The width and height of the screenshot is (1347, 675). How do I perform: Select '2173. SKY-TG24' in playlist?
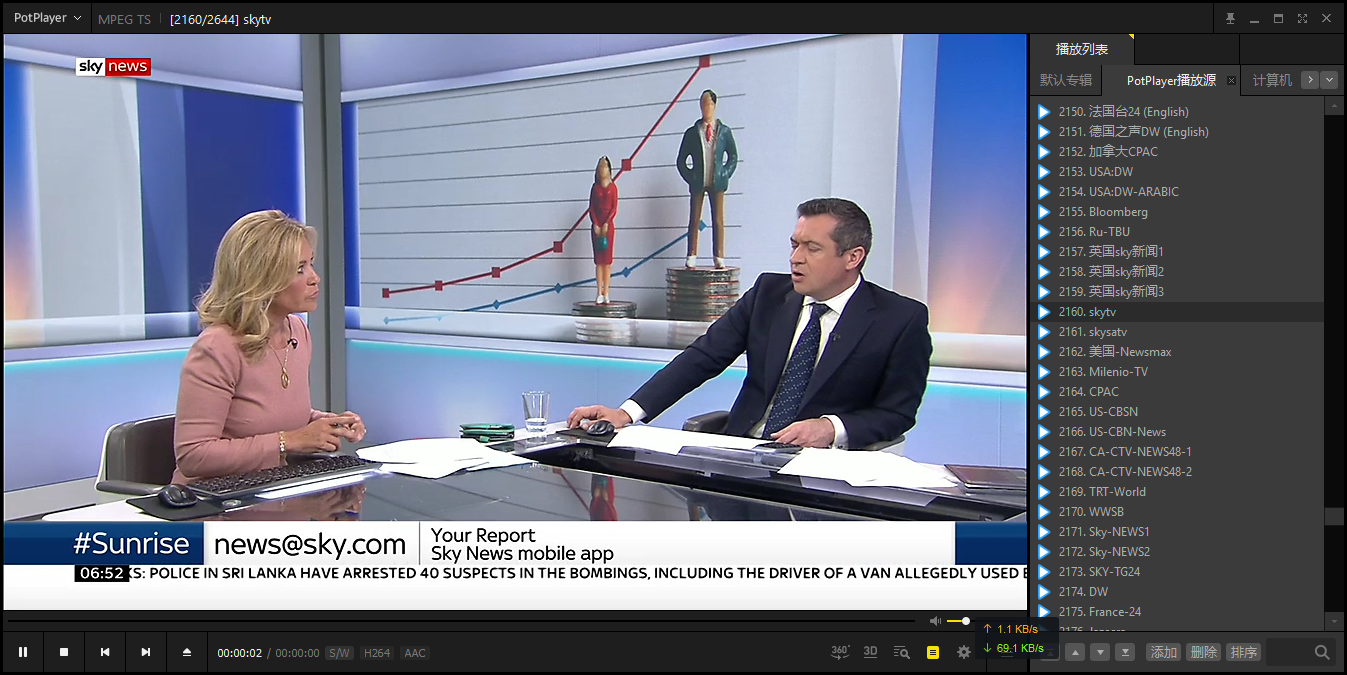click(x=1177, y=572)
